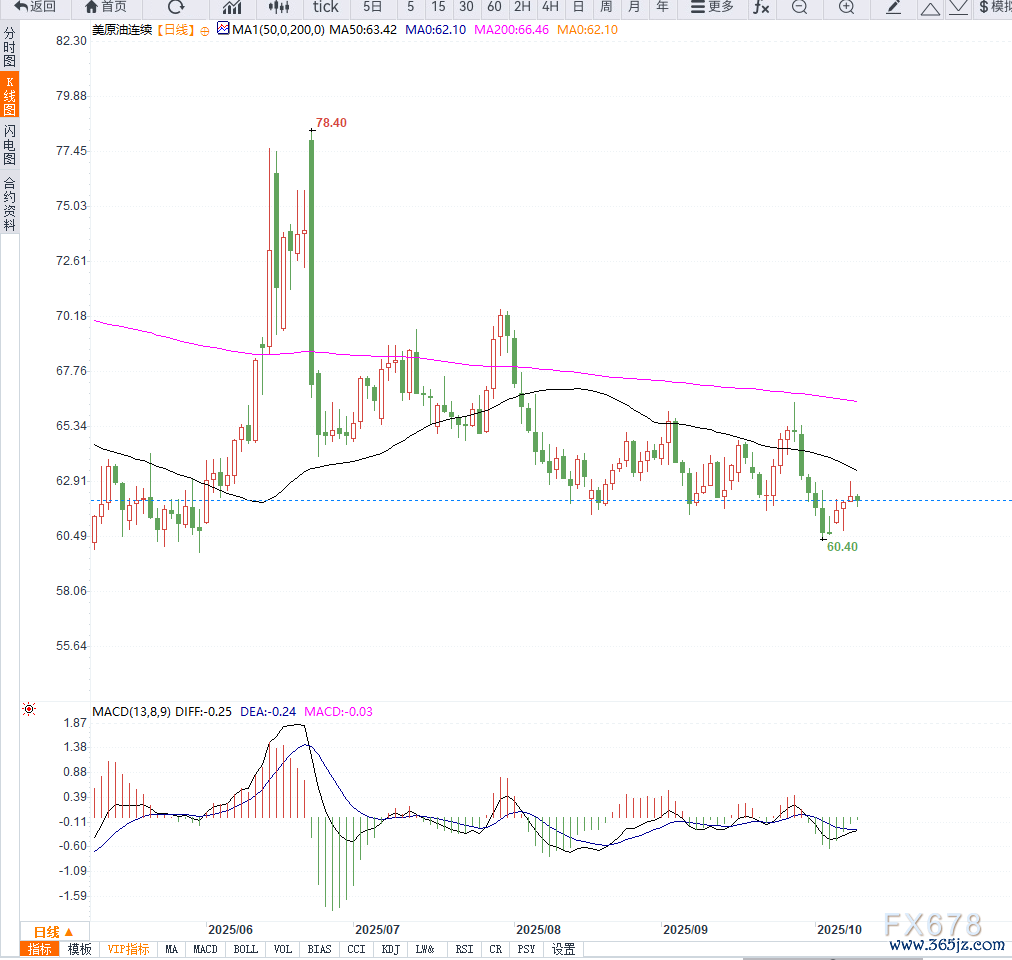Click the 78.40 high price marker
The image size is (1012, 960).
point(331,123)
